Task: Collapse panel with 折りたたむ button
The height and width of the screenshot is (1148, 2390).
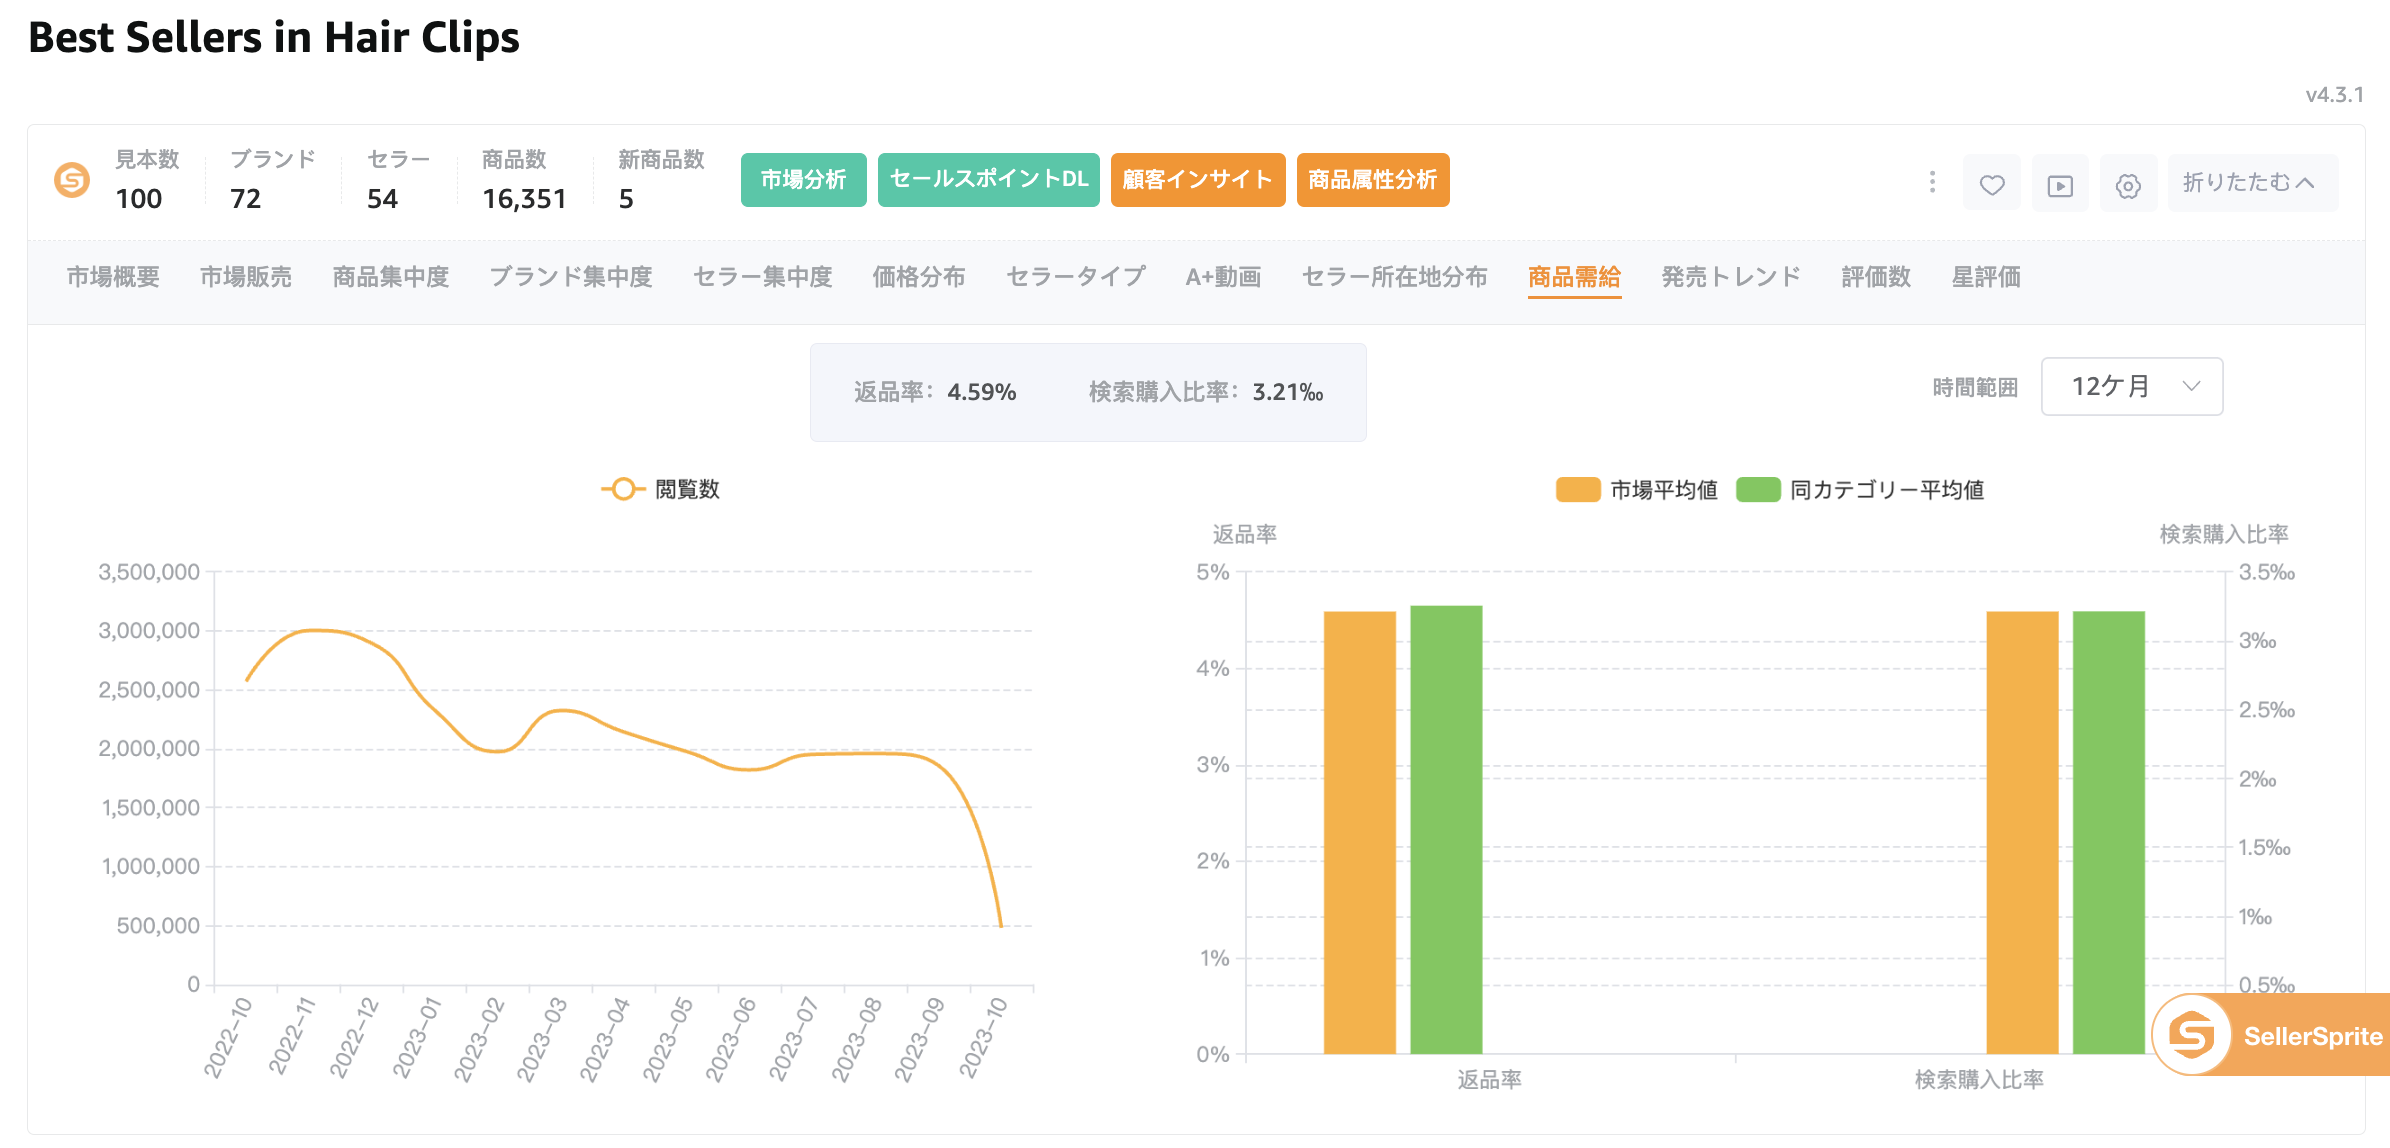Action: point(2252,183)
